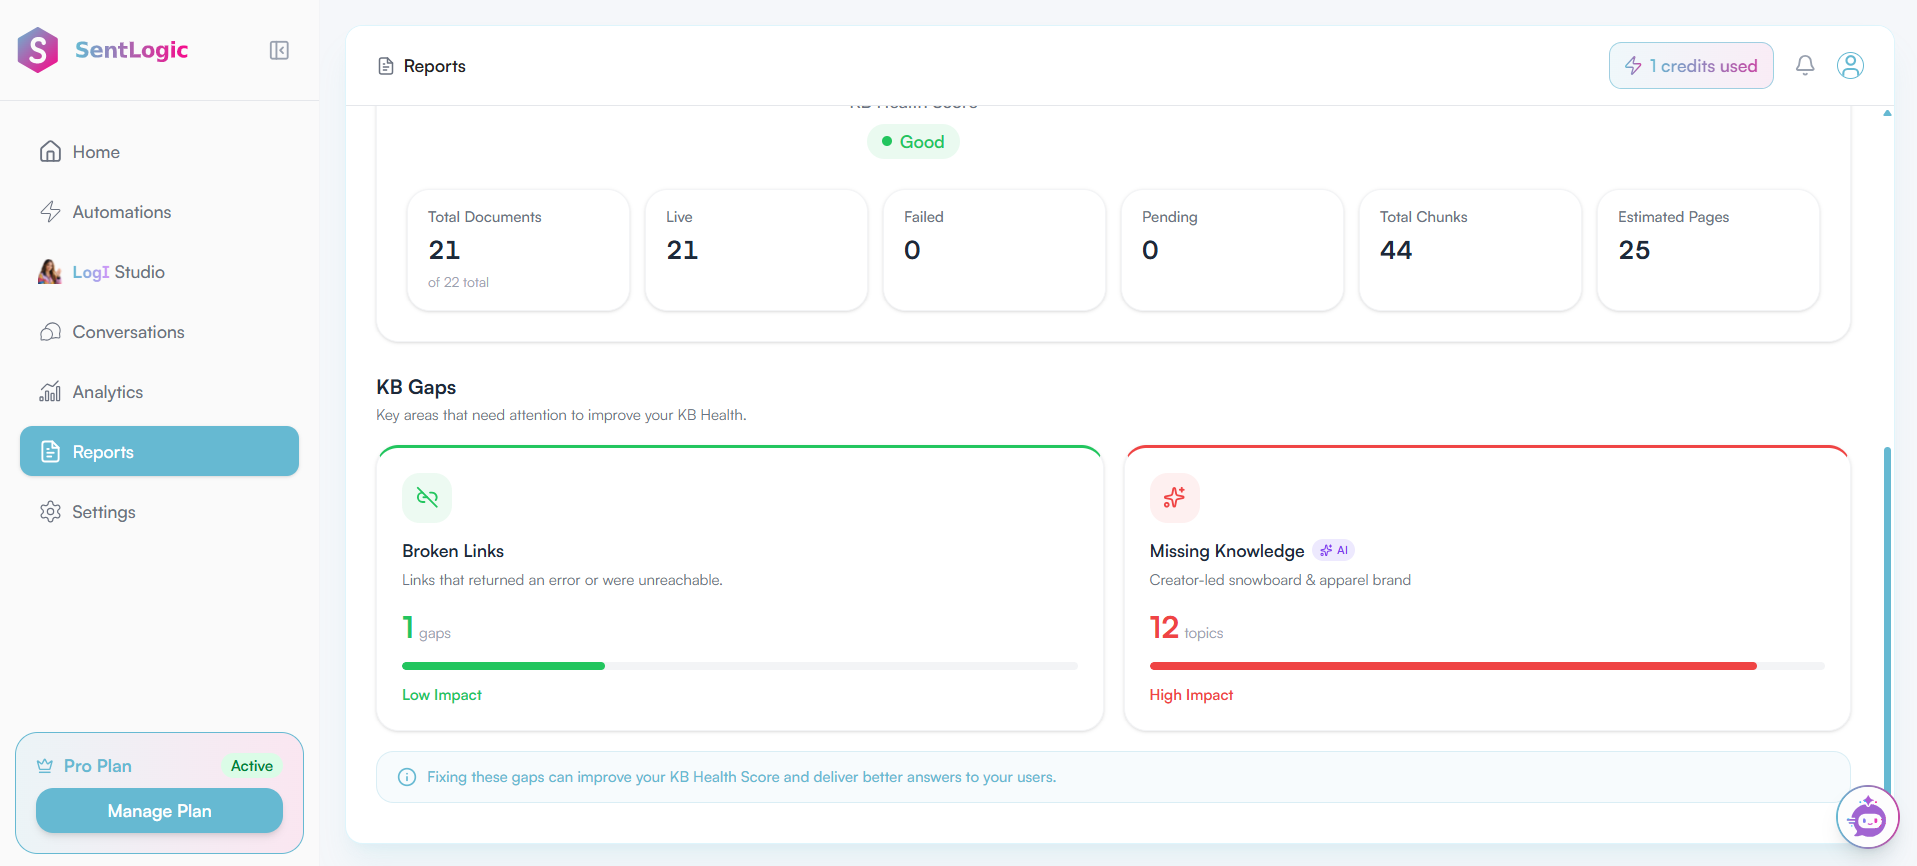Click the Missing Knowledge sparkle icon
This screenshot has width=1917, height=866.
click(1174, 497)
